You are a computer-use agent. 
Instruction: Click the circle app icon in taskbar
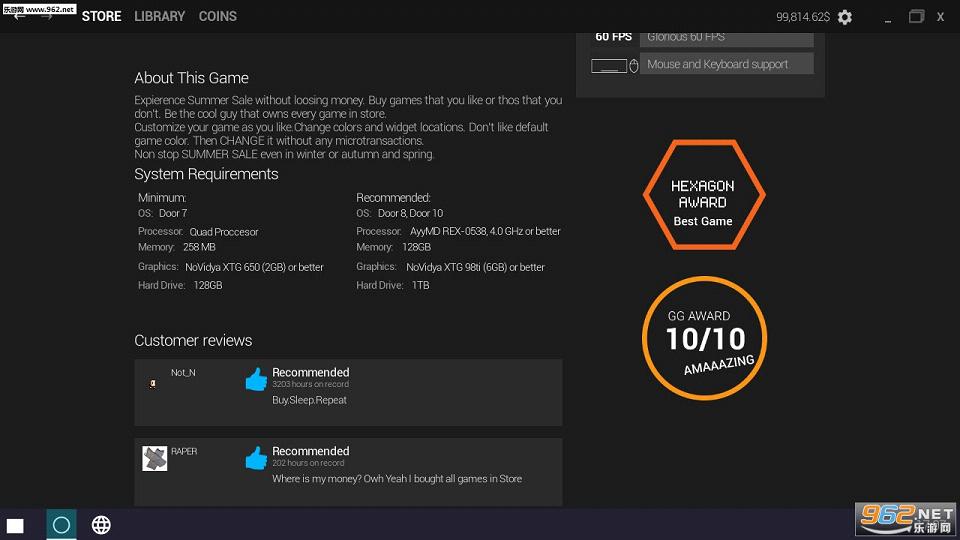tap(61, 525)
